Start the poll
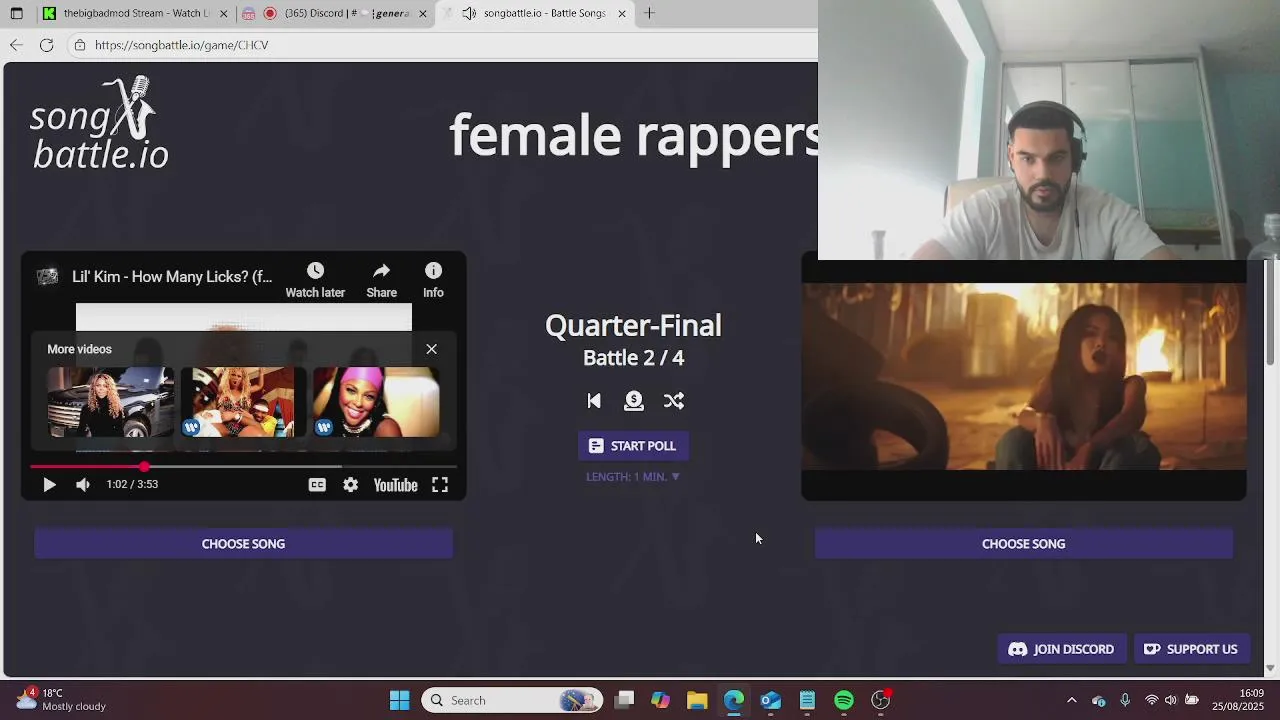This screenshot has width=1280, height=720. point(633,446)
